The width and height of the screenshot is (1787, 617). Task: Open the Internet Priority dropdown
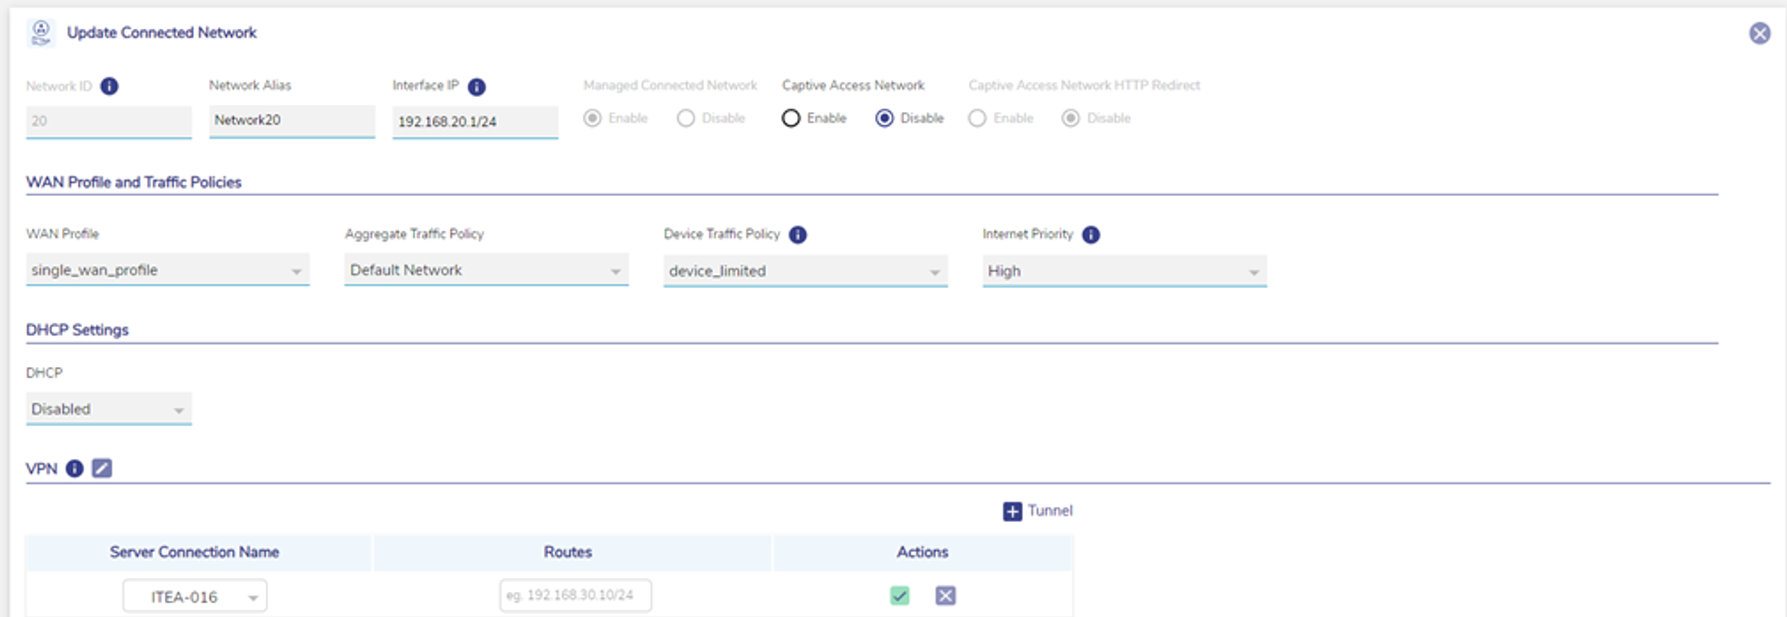coord(1124,271)
